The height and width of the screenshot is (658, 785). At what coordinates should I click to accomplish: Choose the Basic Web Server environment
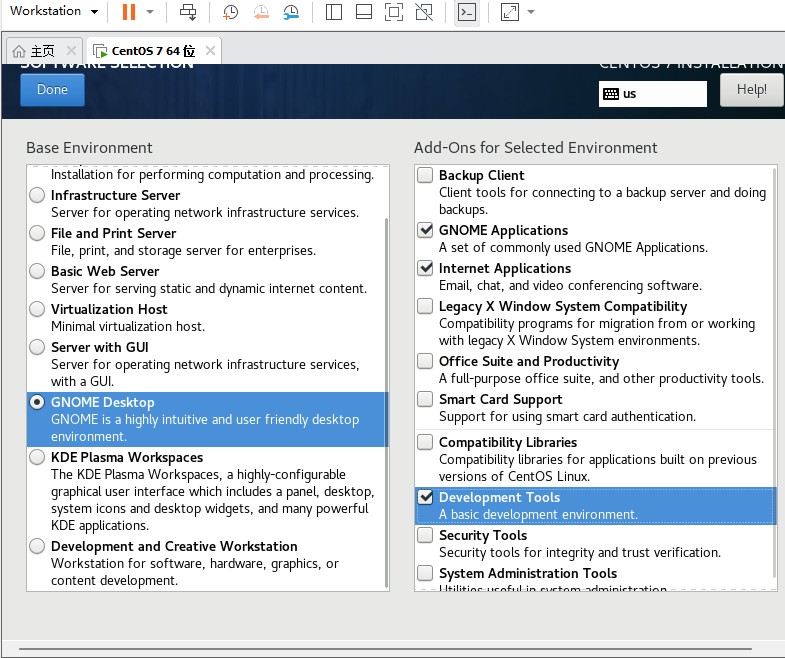37,271
